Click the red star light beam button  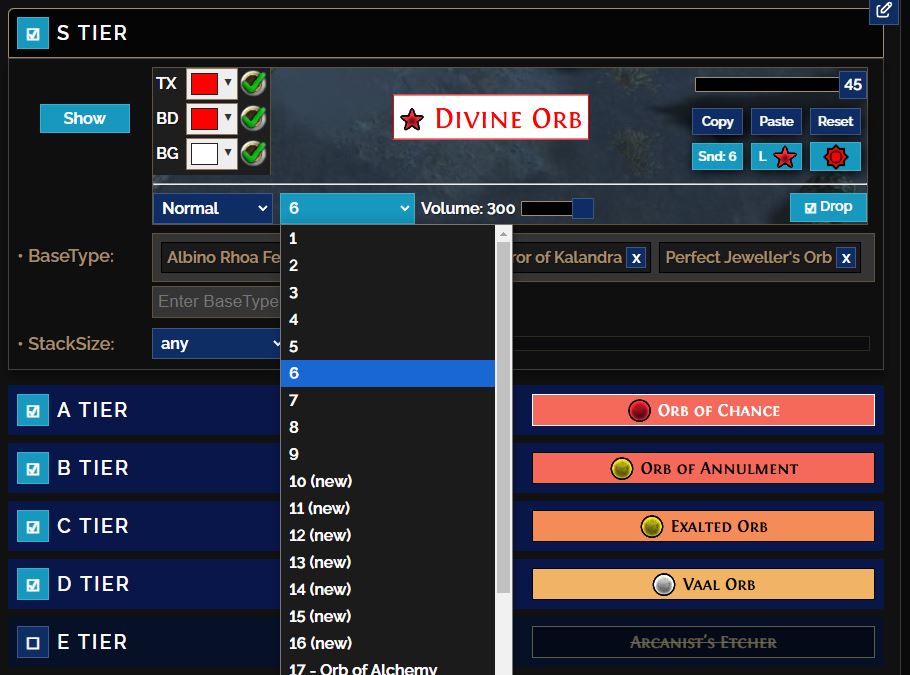[776, 157]
